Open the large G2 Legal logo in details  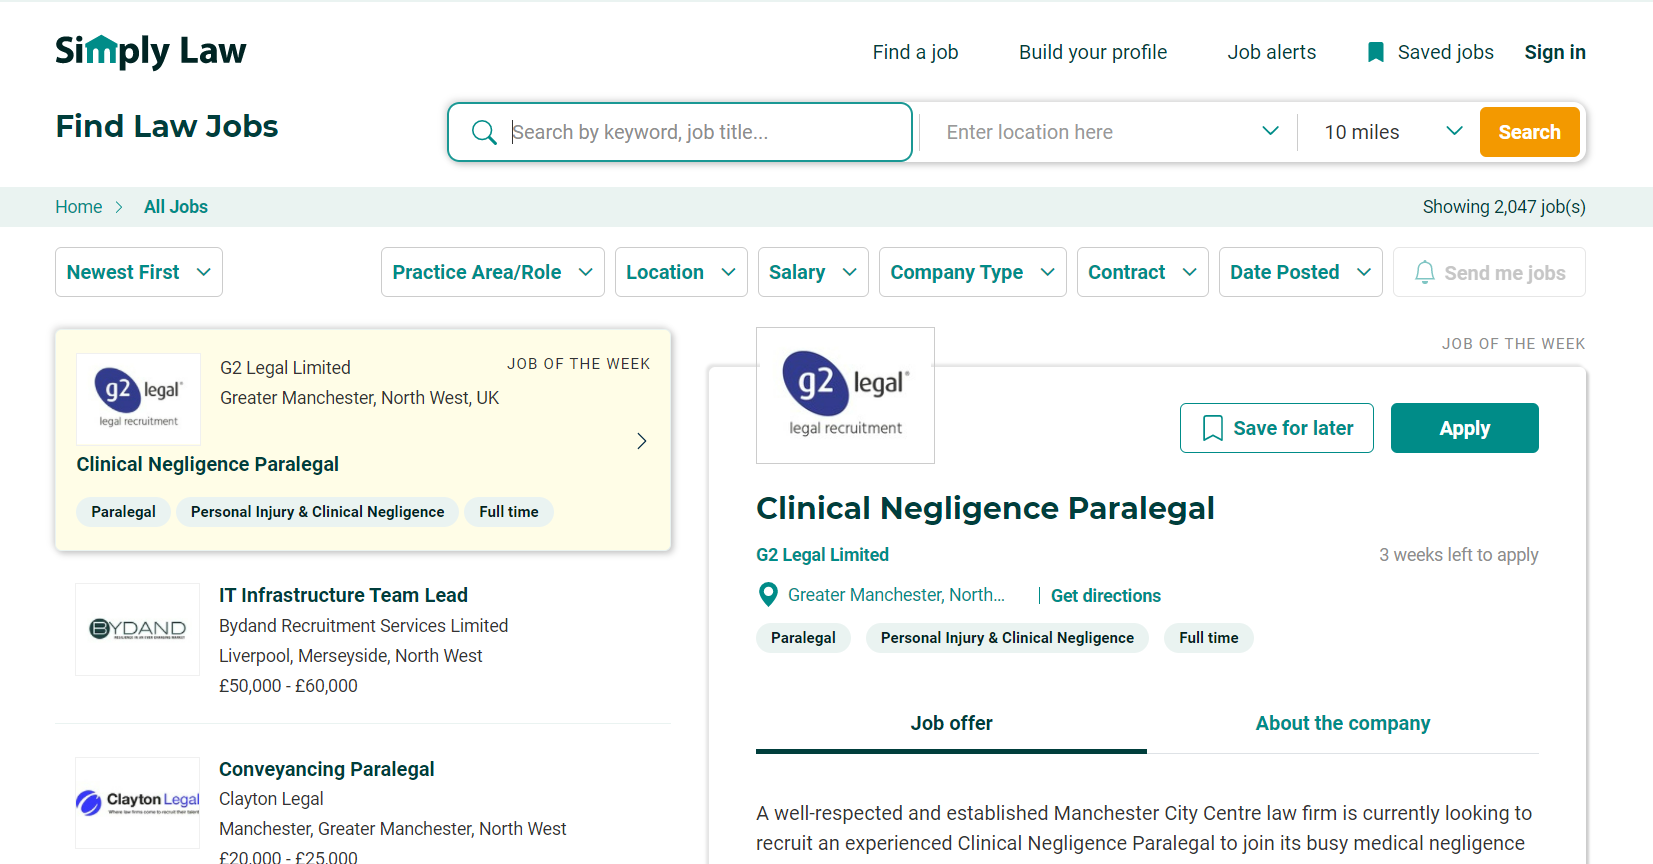pyautogui.click(x=845, y=395)
